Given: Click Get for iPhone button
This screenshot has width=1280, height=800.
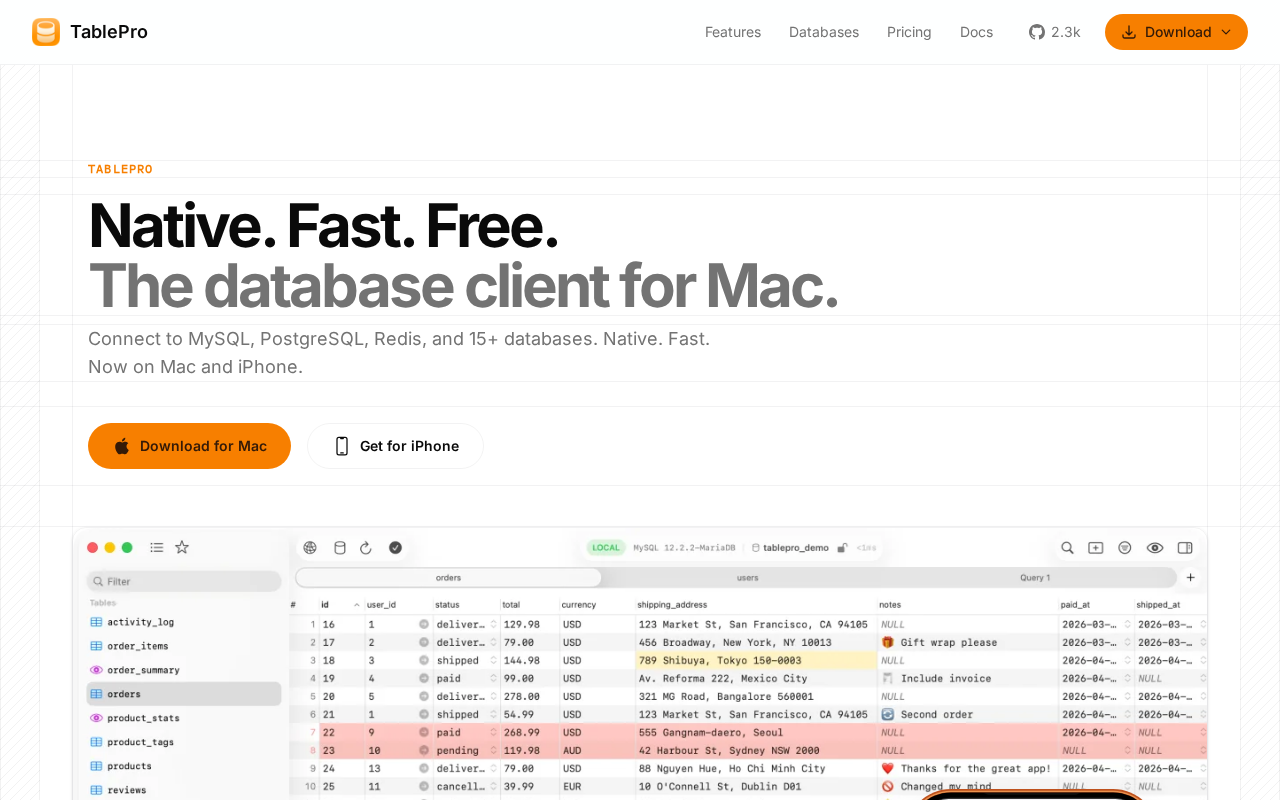Looking at the screenshot, I should [396, 446].
